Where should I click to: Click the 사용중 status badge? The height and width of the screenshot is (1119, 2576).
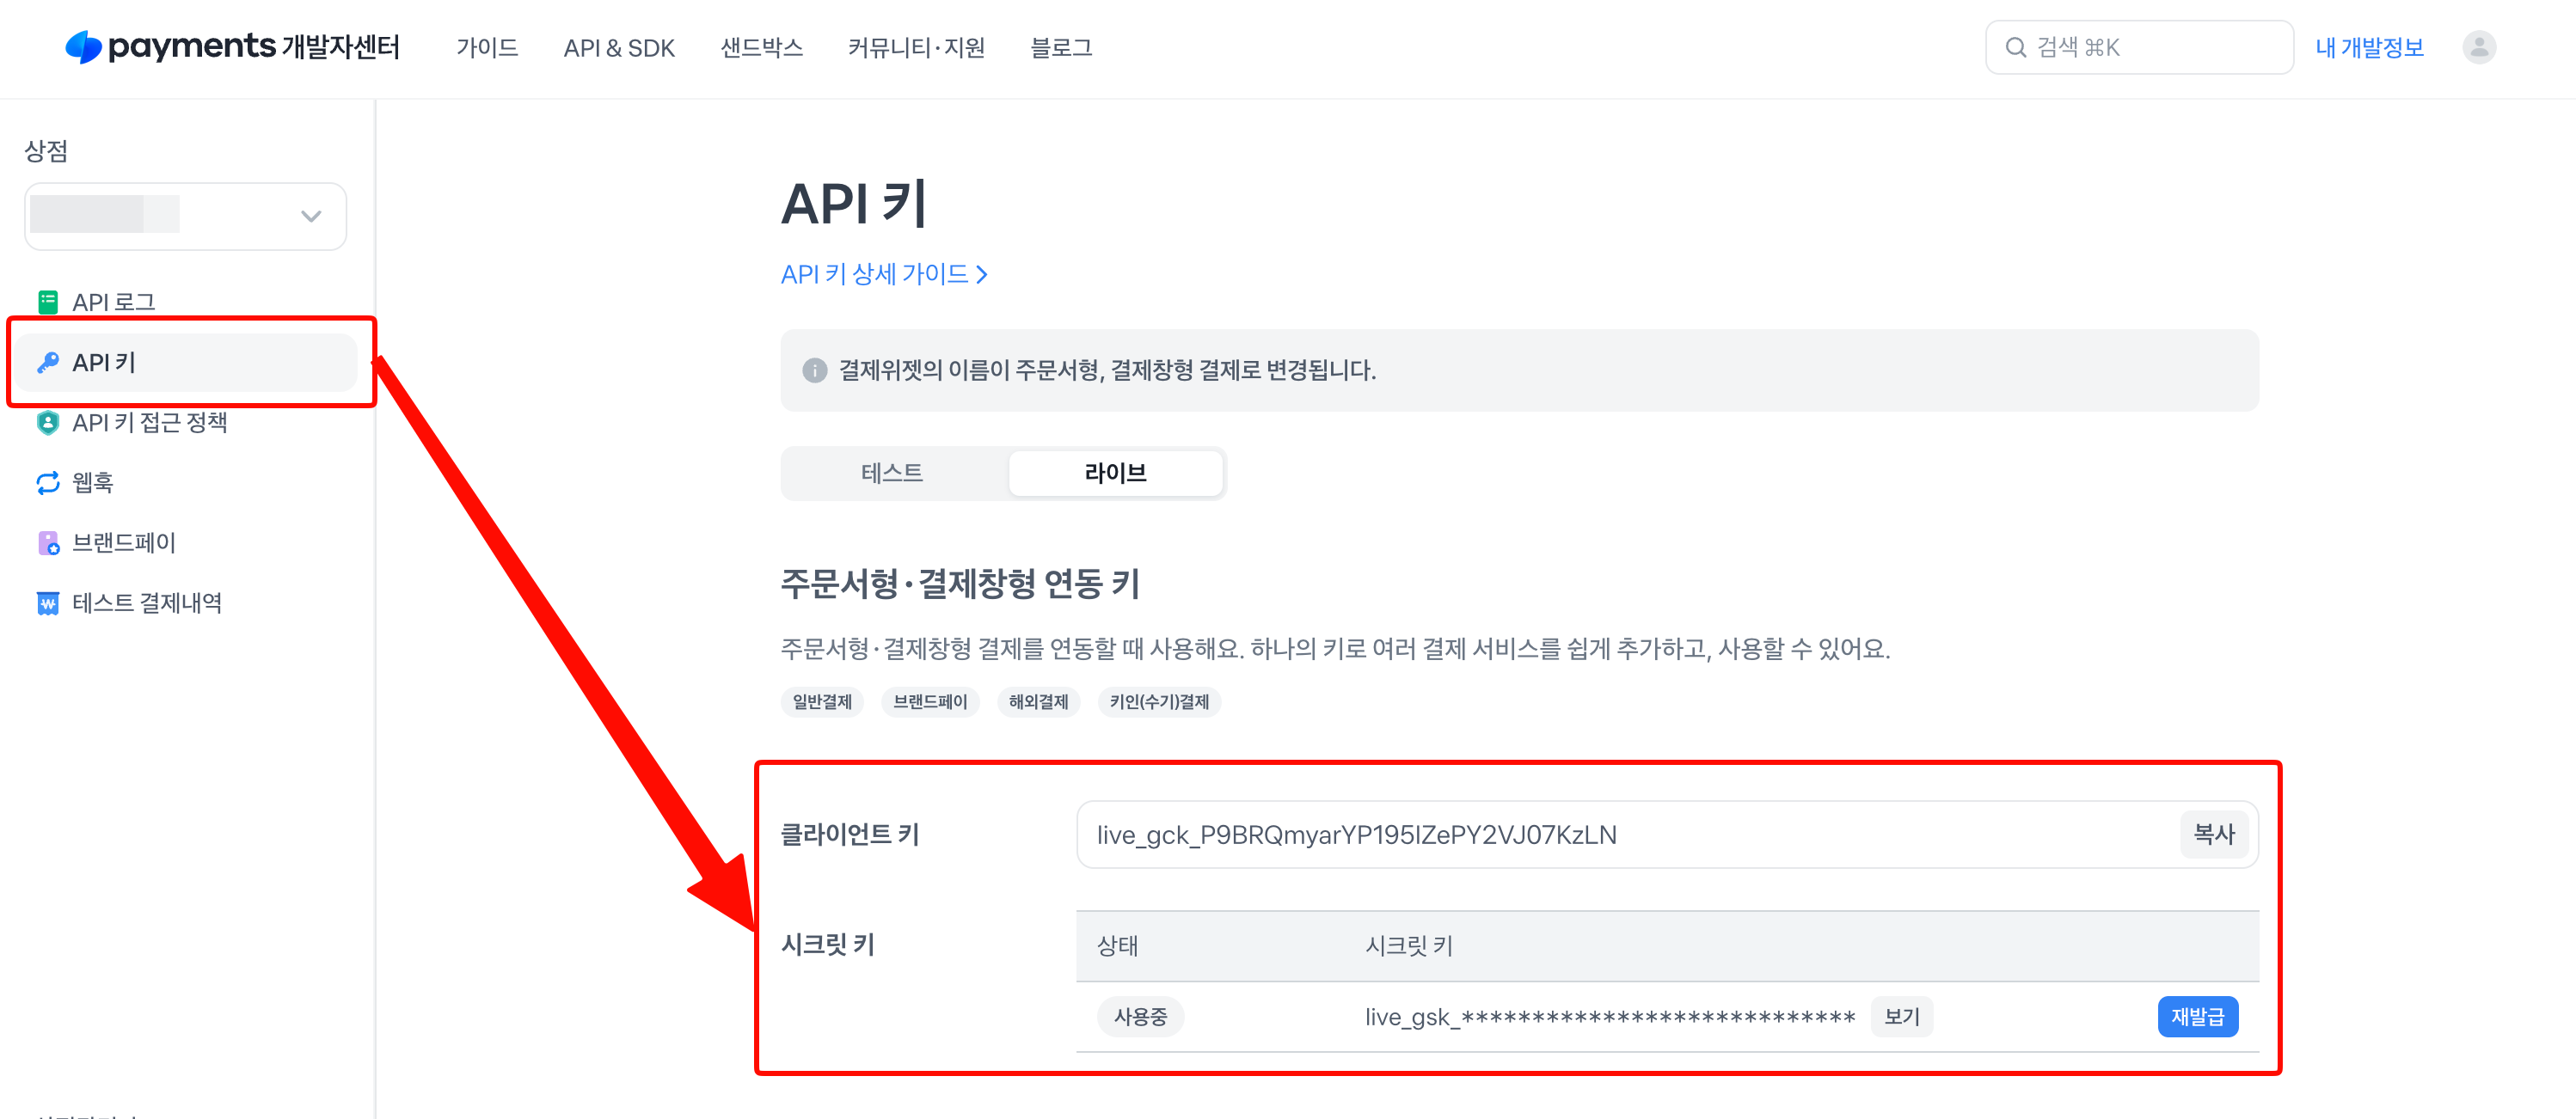(1140, 1016)
